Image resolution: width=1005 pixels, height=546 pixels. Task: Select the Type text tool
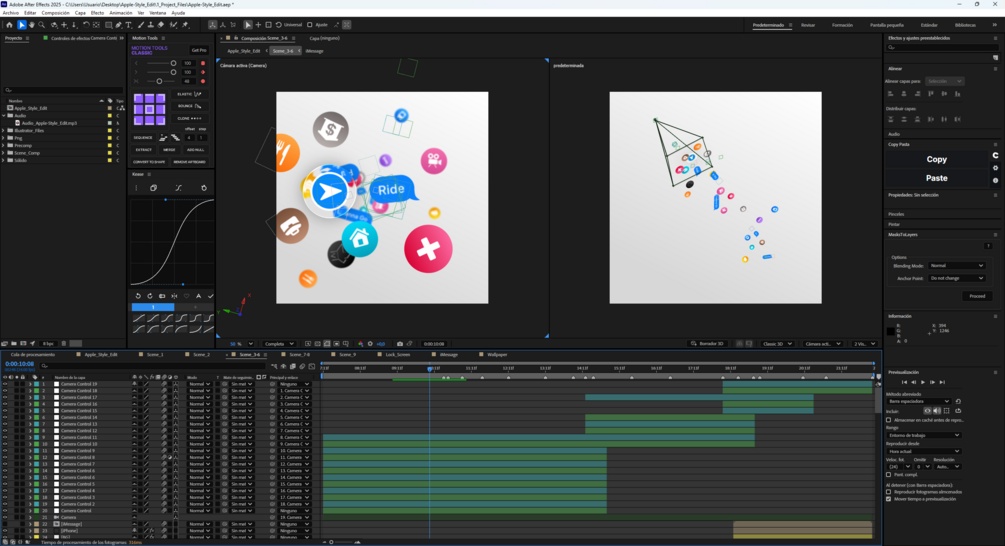point(129,25)
